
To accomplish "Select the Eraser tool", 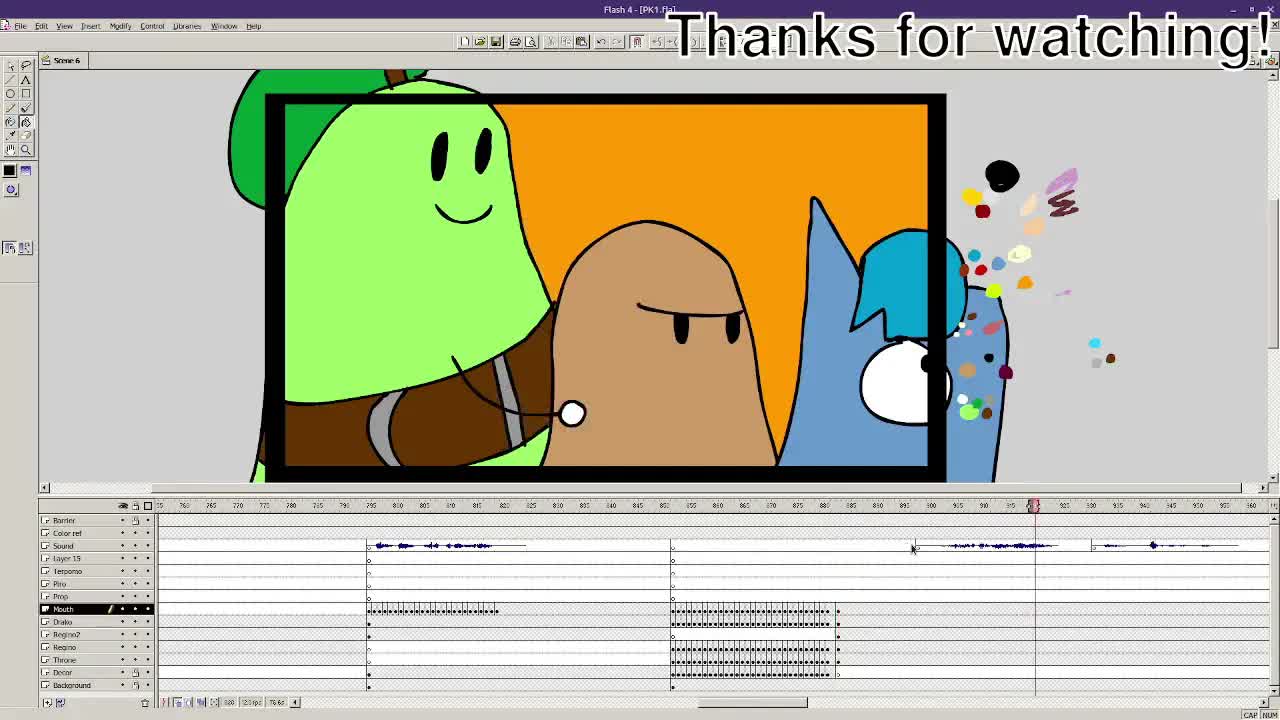I will (26, 136).
